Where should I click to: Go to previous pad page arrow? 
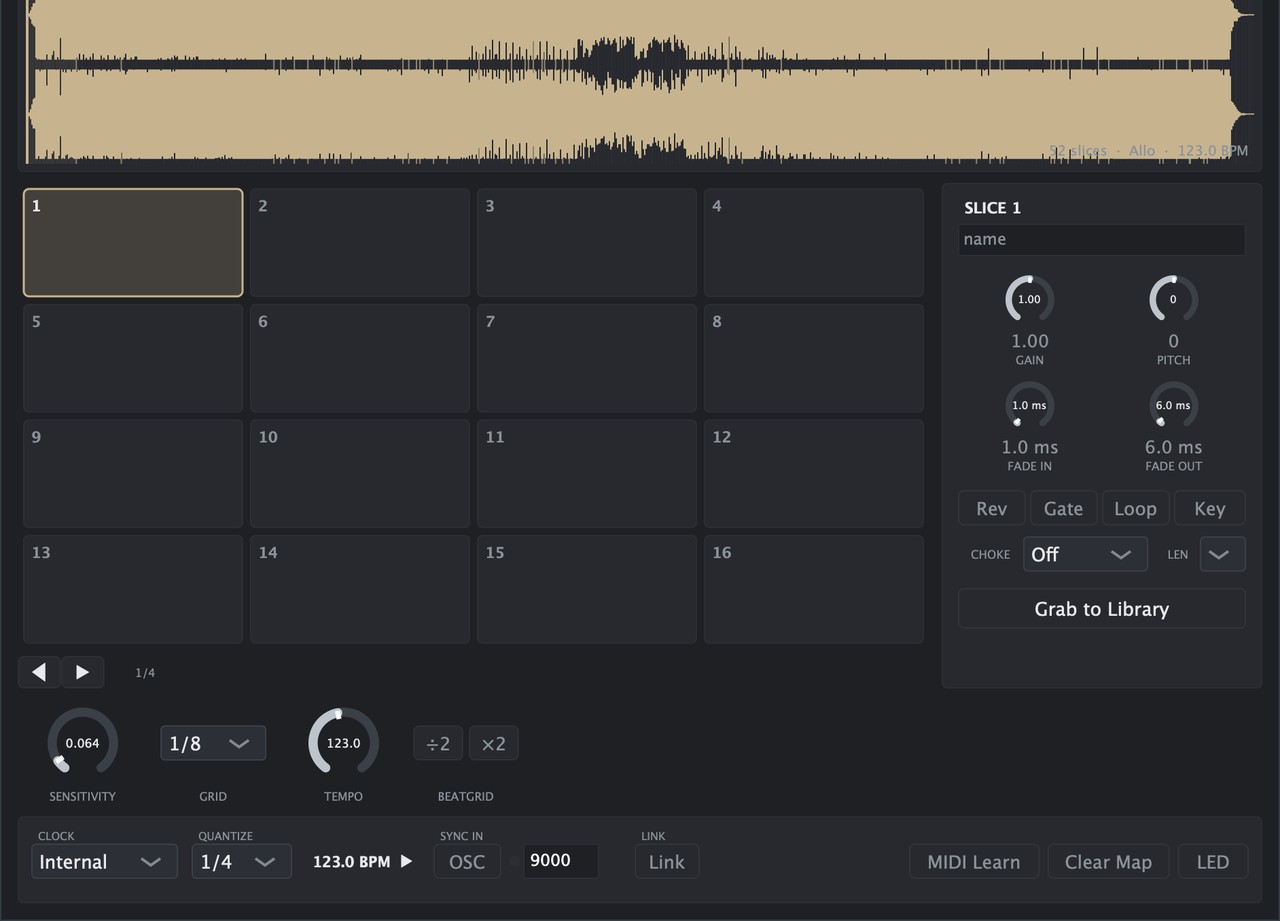pos(39,672)
